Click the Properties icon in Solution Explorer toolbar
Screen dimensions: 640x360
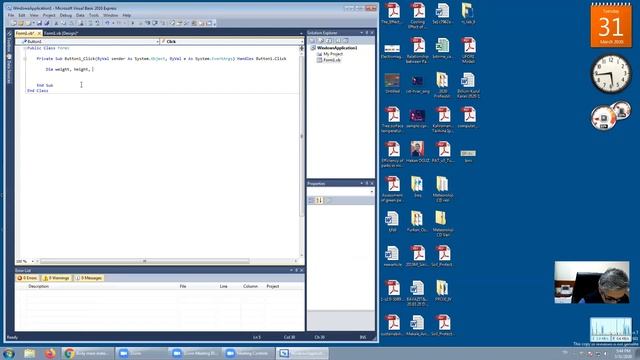[x=312, y=41]
